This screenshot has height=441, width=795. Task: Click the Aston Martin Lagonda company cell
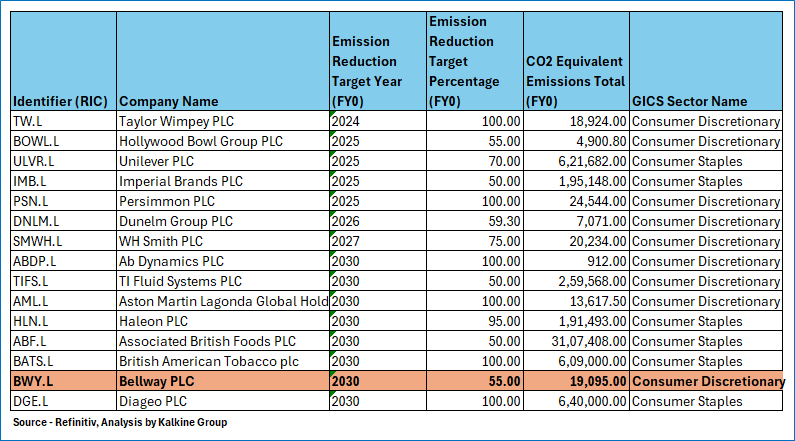[x=222, y=301]
